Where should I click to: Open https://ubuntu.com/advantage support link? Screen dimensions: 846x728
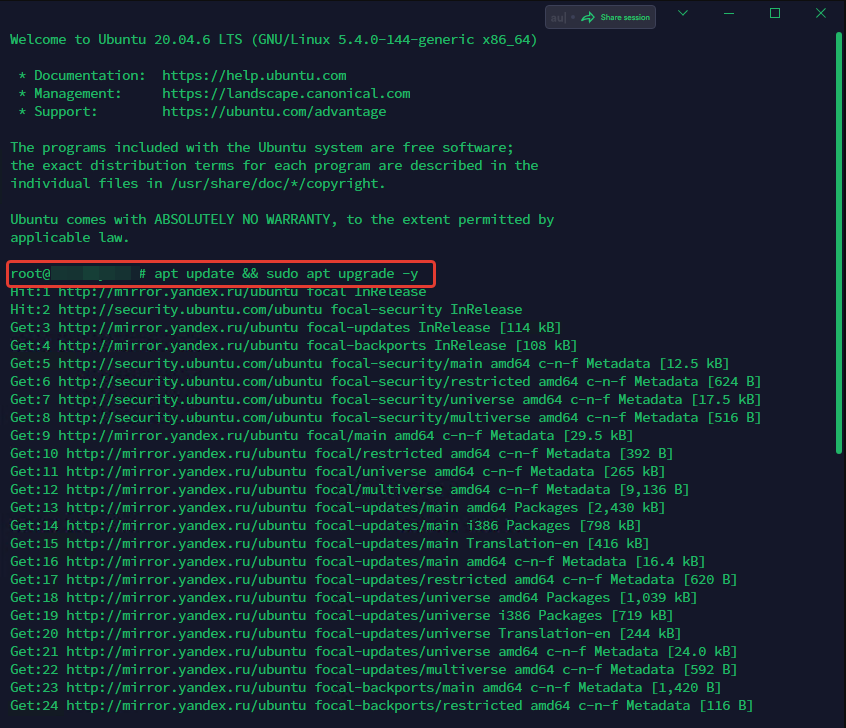274,112
